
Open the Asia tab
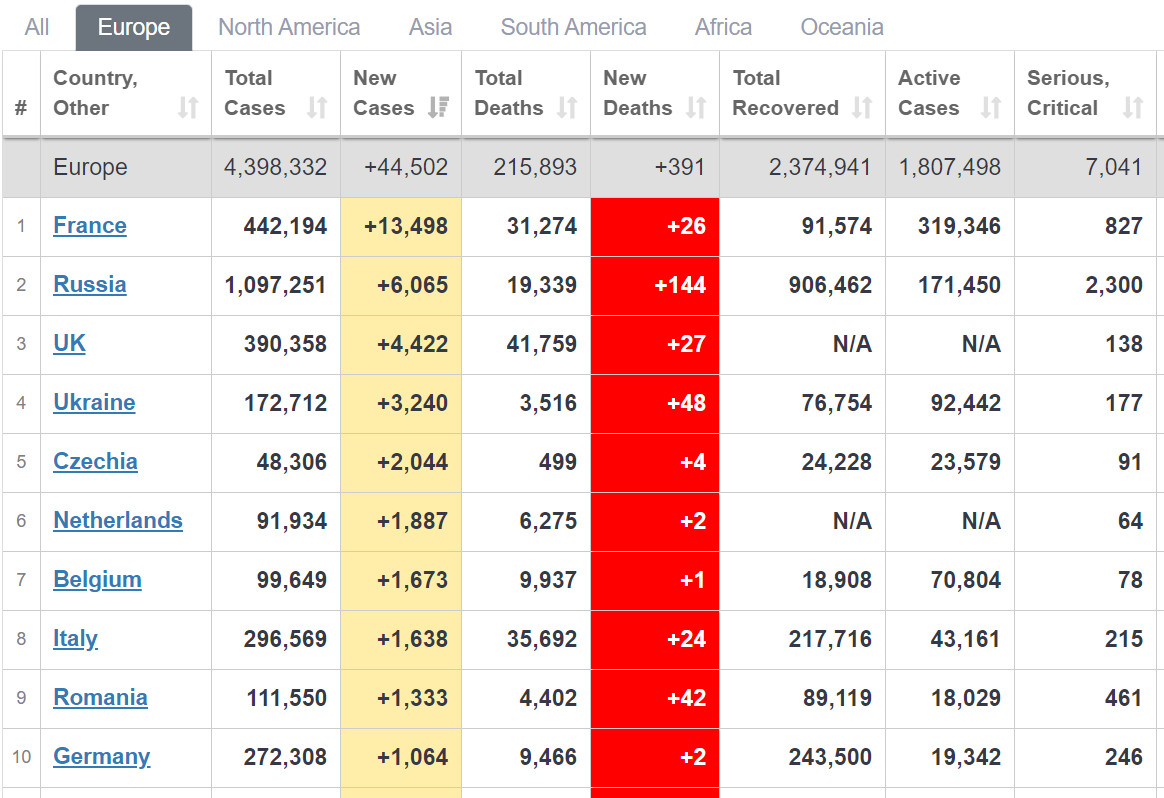point(430,27)
